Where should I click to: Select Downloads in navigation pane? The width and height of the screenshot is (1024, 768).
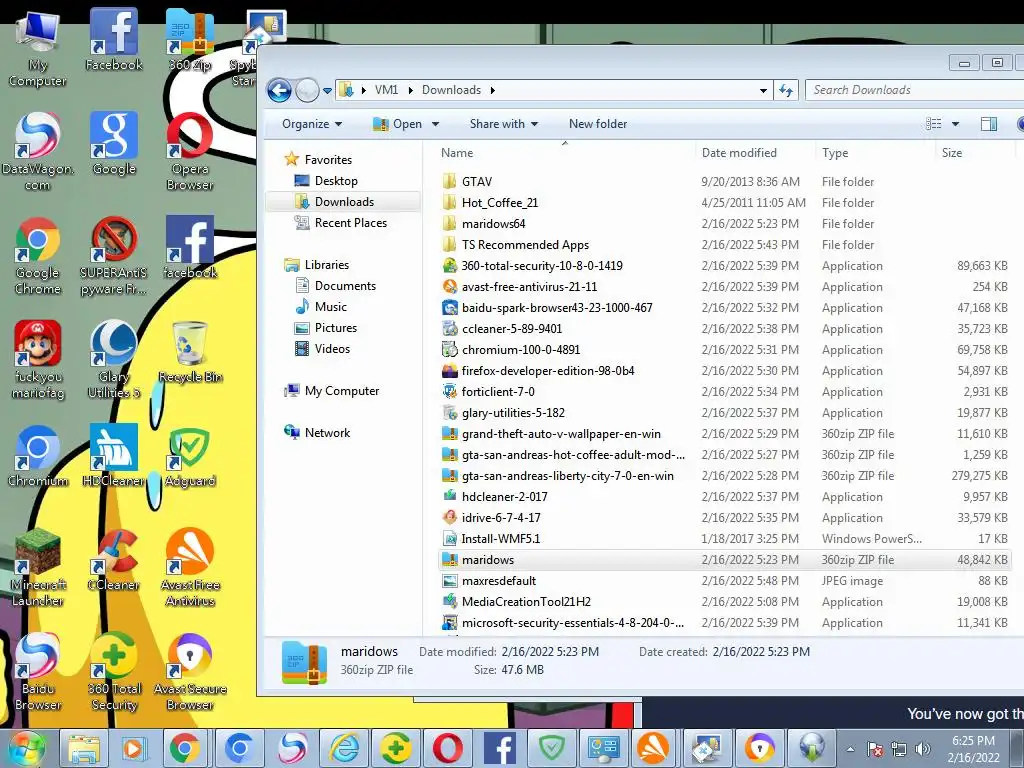pos(344,202)
